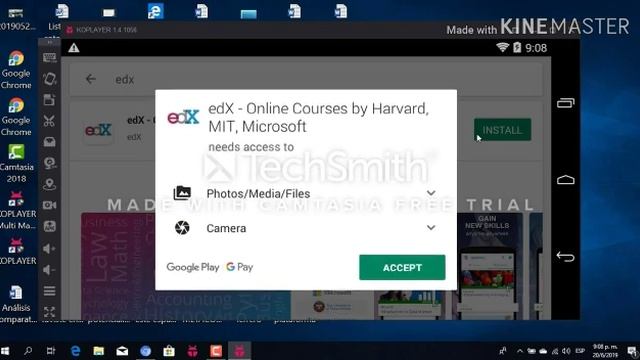Open first Google Chrome desktop shortcut
Image resolution: width=640 pixels, height=360 pixels.
tap(16, 69)
